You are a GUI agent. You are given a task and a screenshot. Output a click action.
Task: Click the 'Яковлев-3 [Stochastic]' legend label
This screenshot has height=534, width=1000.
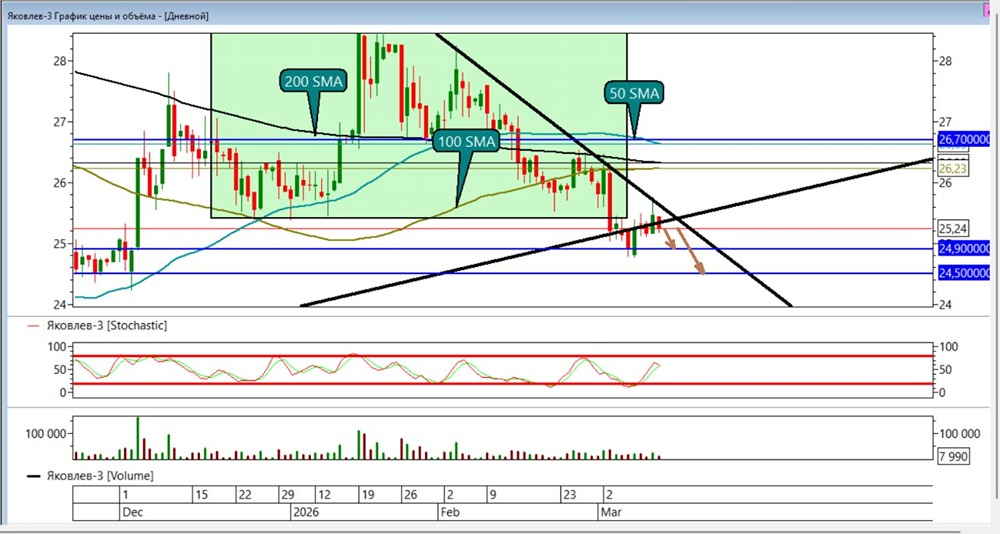point(107,325)
